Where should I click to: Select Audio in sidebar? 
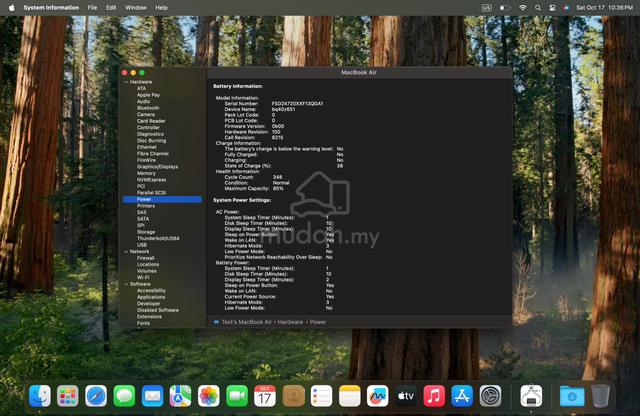coord(143,102)
